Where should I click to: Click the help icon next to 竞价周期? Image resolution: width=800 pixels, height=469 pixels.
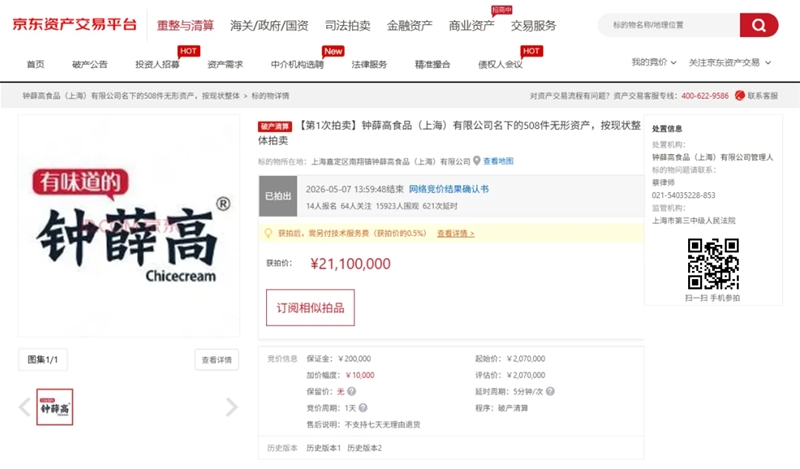(363, 408)
